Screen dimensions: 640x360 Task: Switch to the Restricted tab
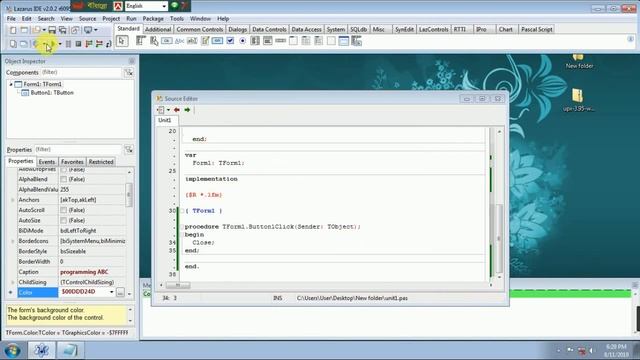pos(101,162)
